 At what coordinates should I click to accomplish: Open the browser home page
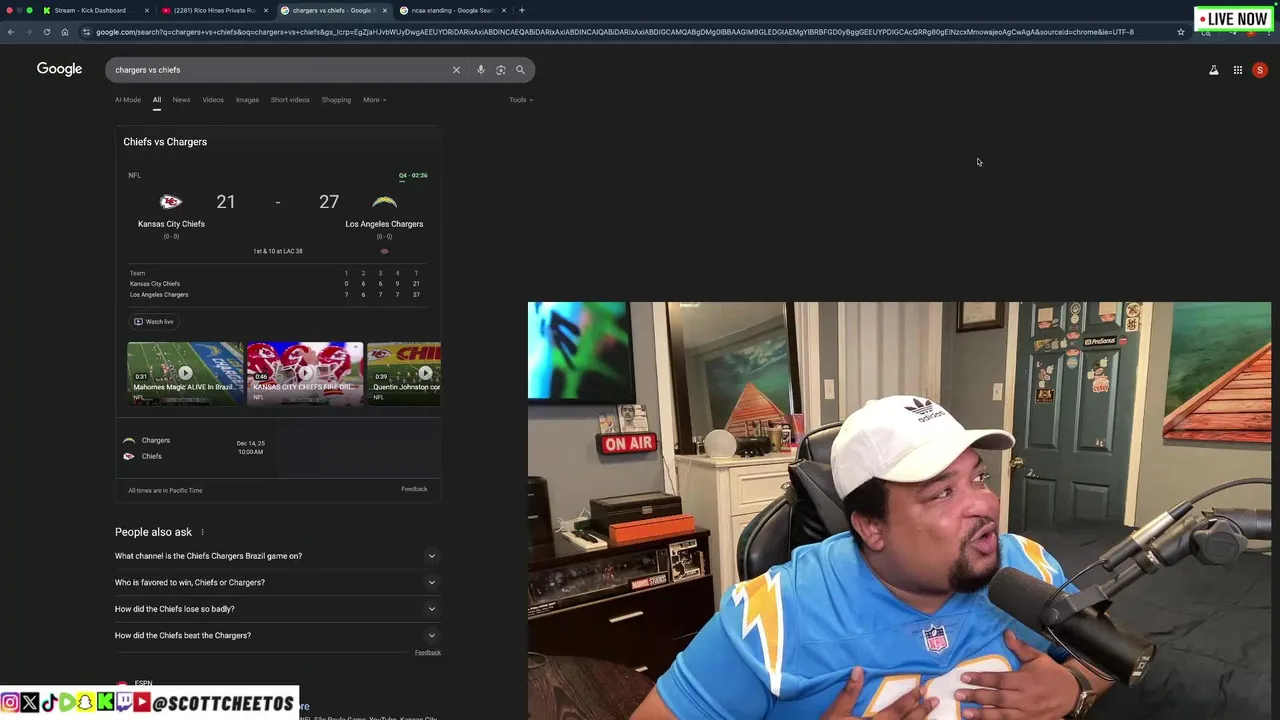pos(64,32)
